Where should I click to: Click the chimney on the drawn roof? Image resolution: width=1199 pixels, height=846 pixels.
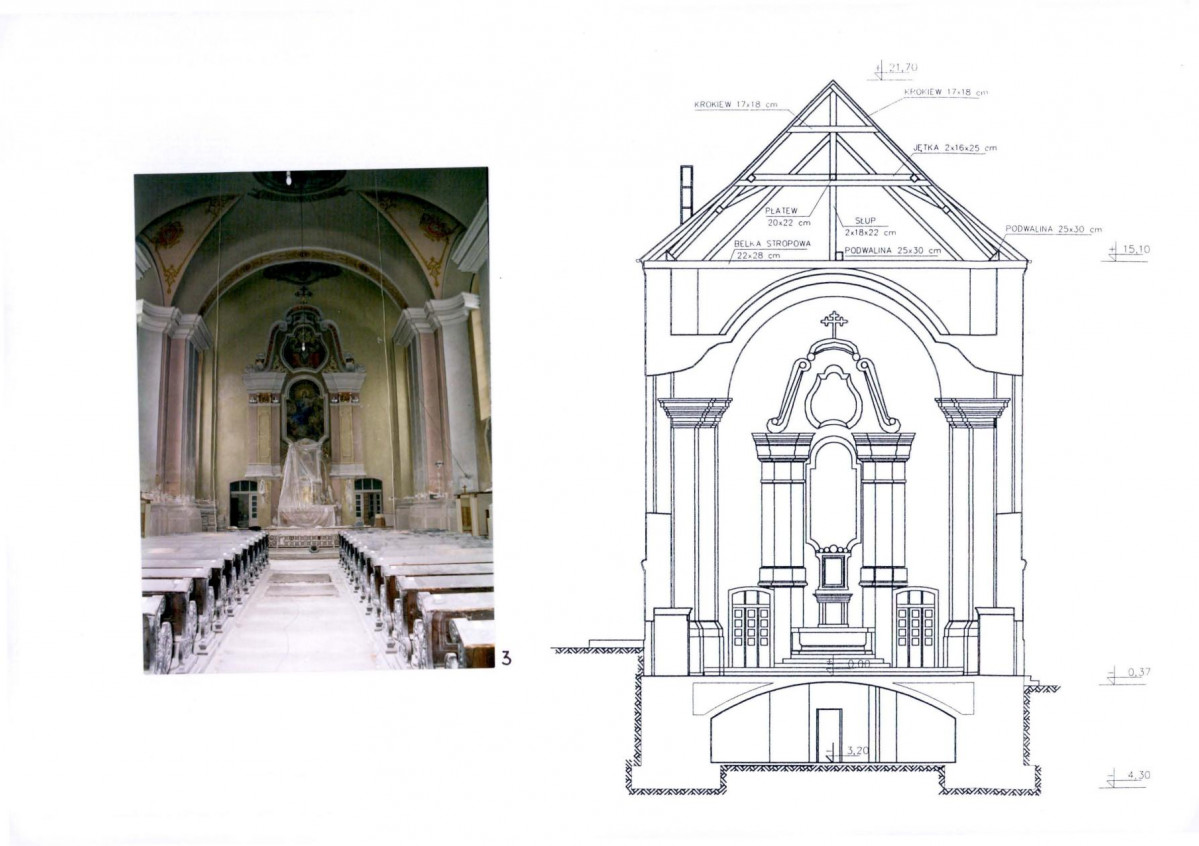click(x=687, y=194)
